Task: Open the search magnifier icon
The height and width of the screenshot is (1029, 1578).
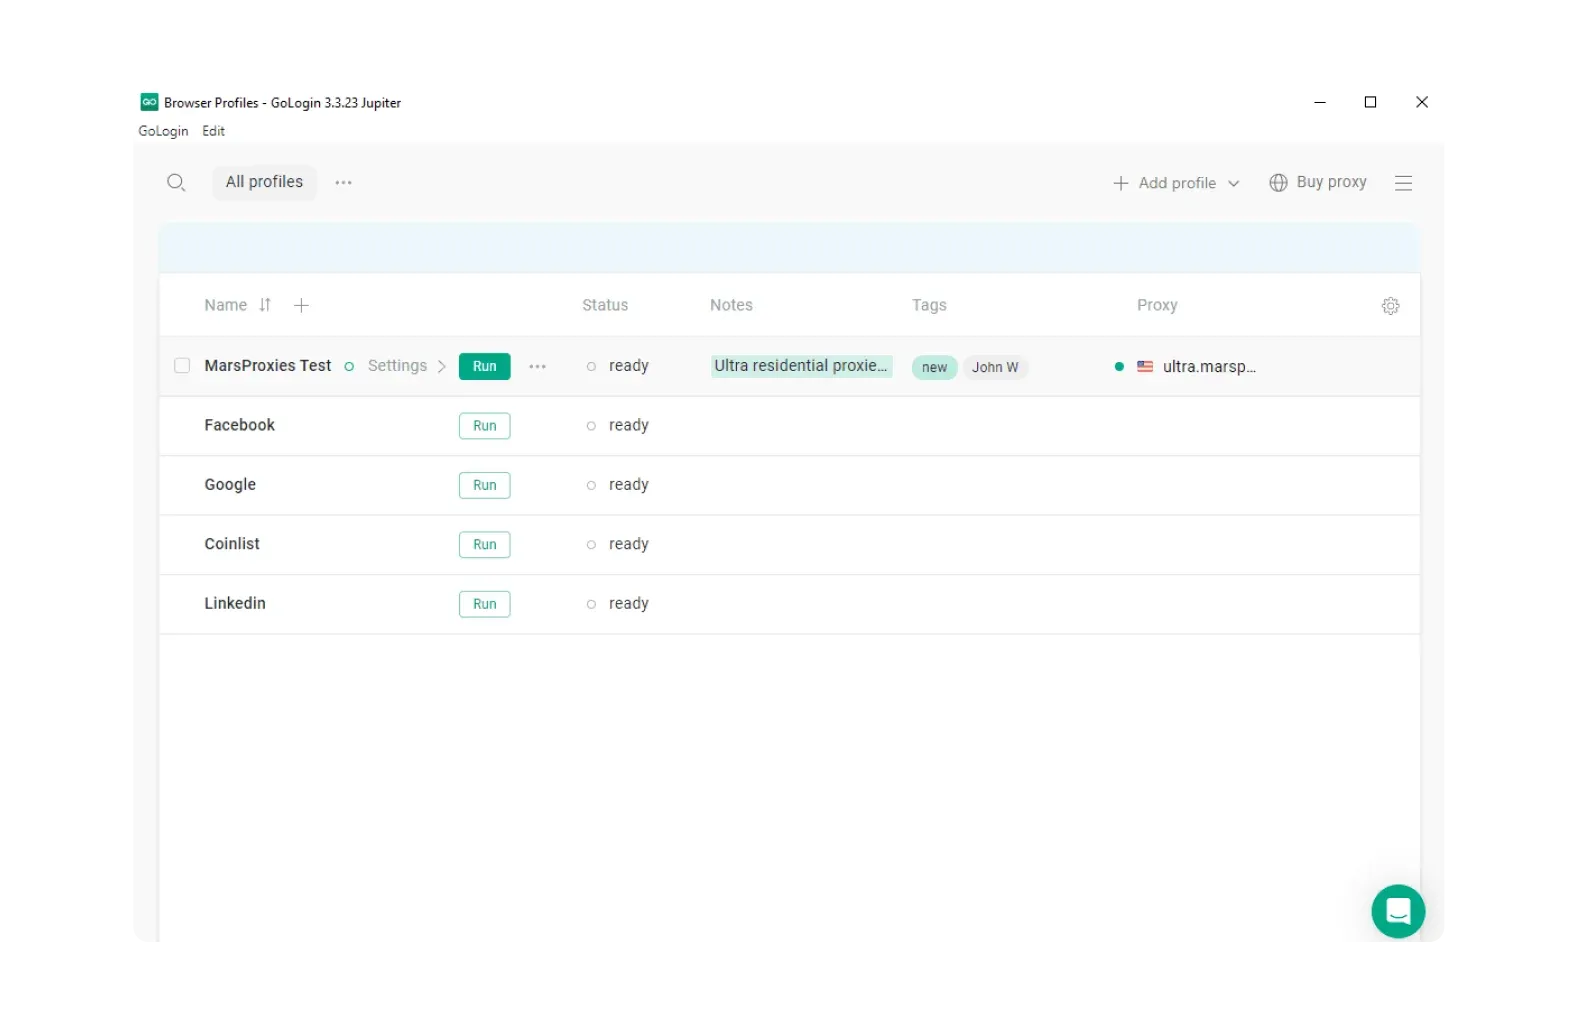Action: click(176, 182)
